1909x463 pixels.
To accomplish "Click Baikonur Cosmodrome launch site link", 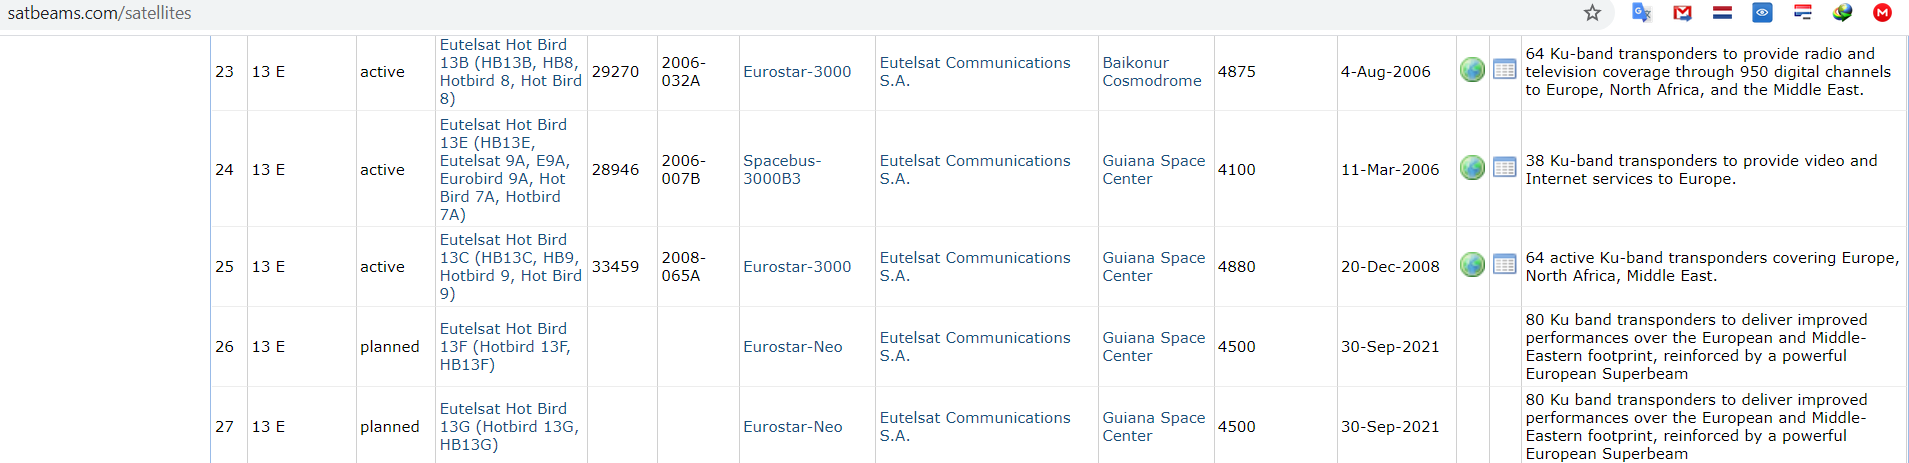I will [1152, 72].
